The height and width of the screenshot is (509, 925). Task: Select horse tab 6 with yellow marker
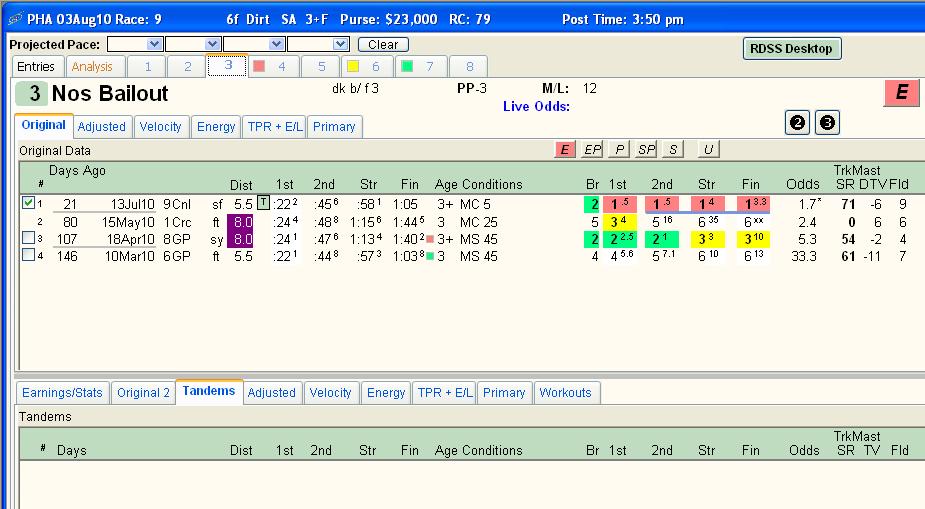coord(366,67)
